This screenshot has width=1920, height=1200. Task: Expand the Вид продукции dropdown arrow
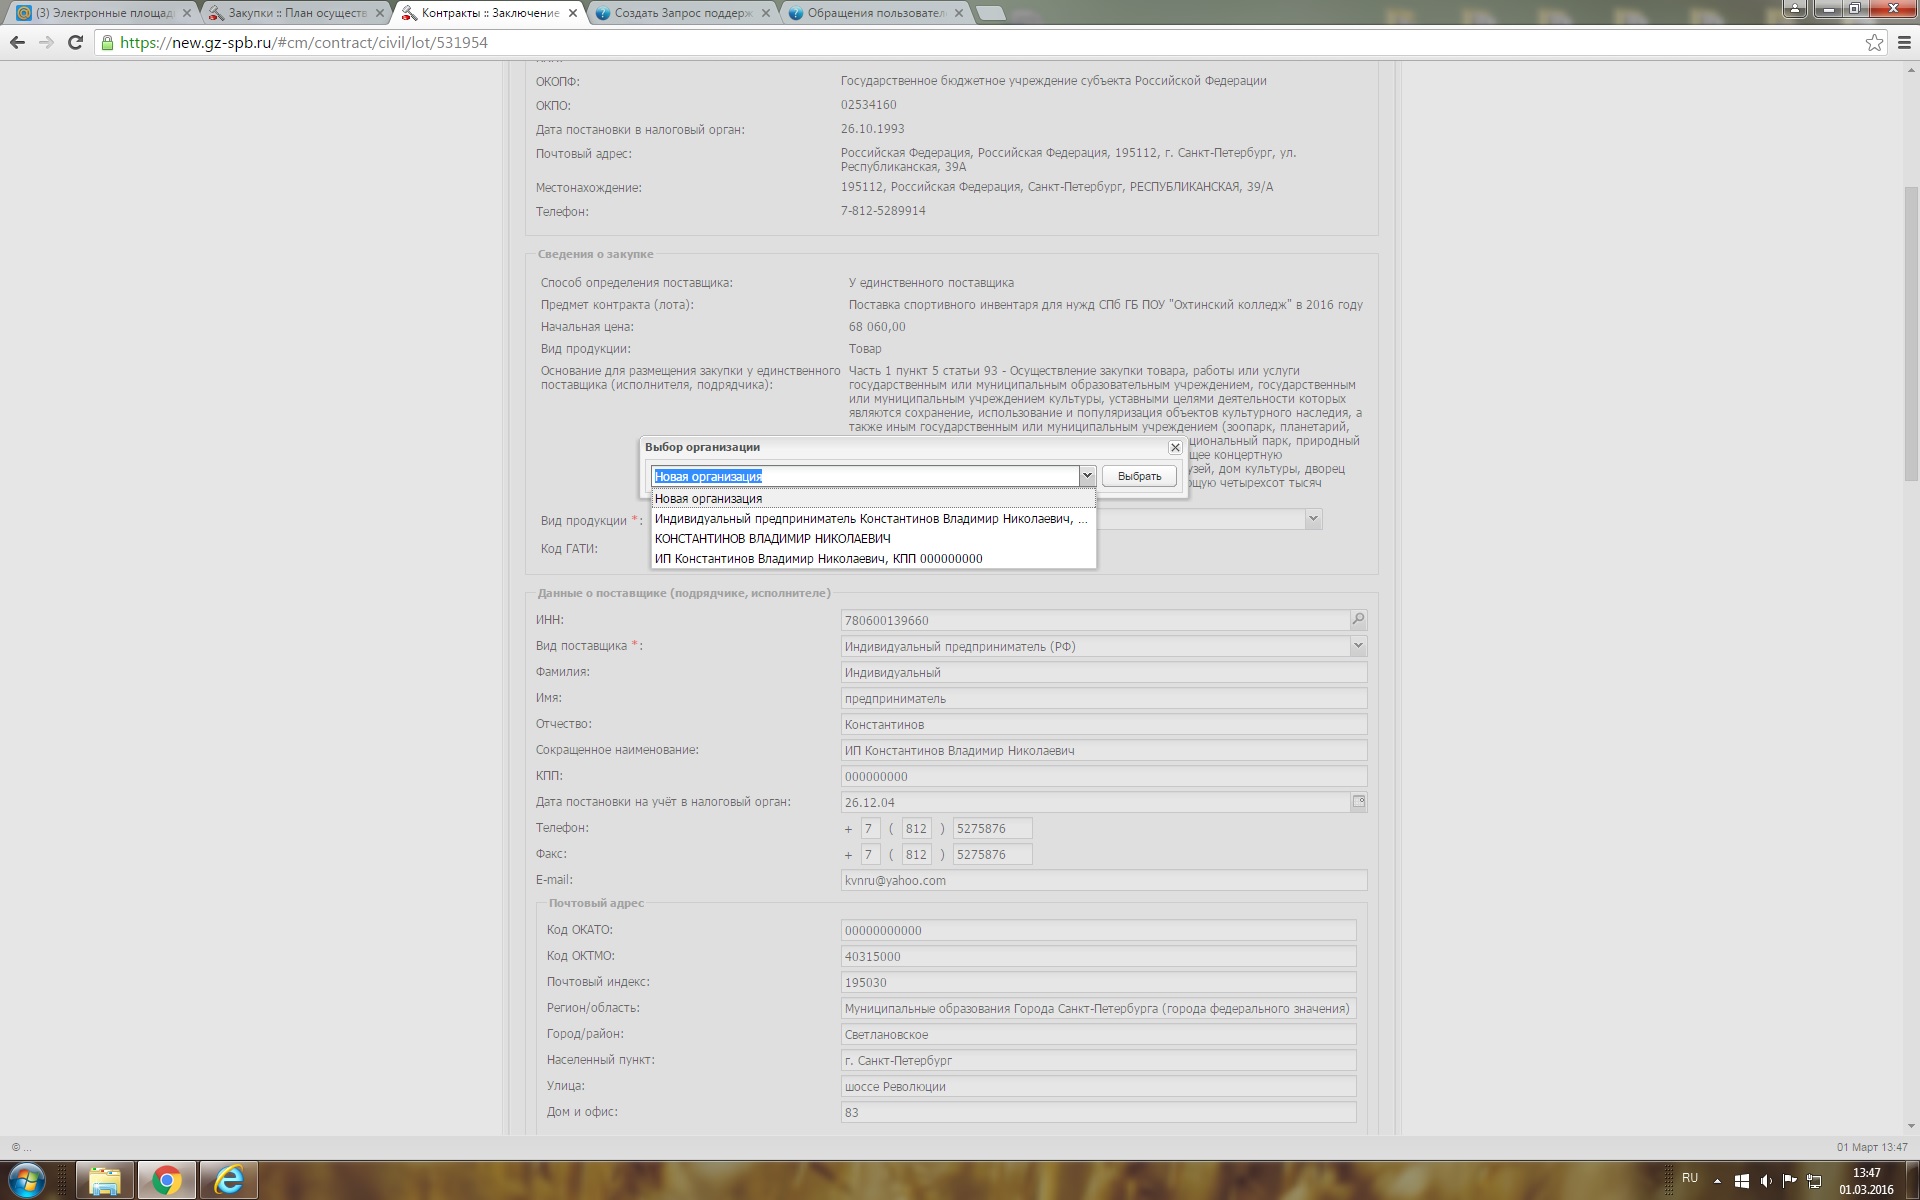(1313, 519)
